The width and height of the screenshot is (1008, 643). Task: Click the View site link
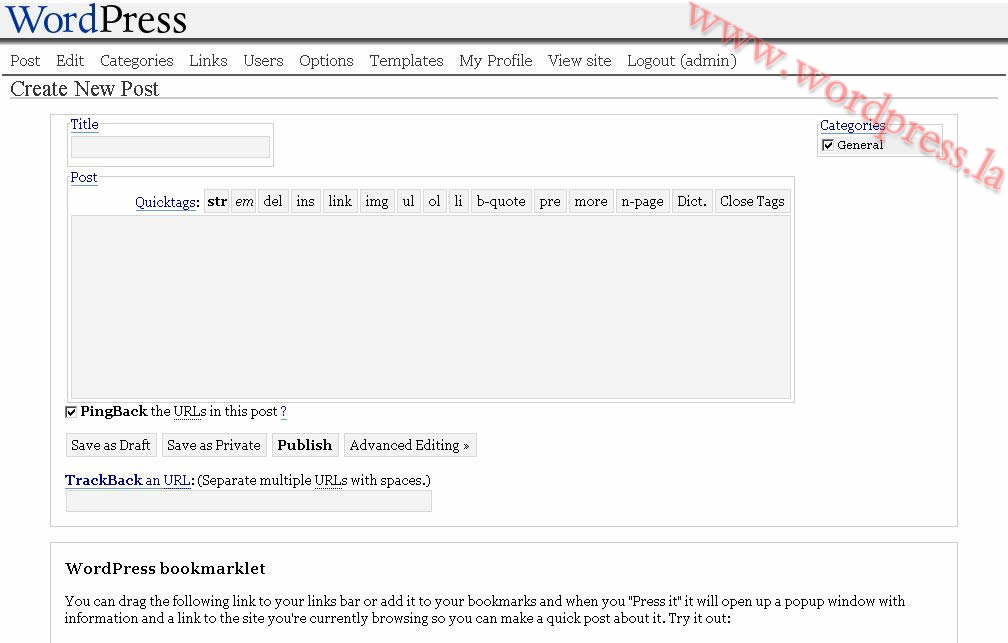[x=580, y=60]
